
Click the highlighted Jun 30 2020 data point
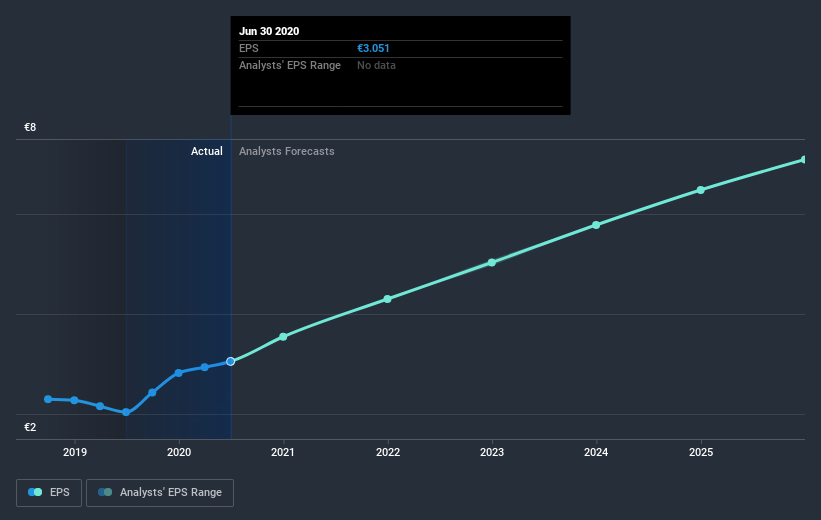pos(230,361)
